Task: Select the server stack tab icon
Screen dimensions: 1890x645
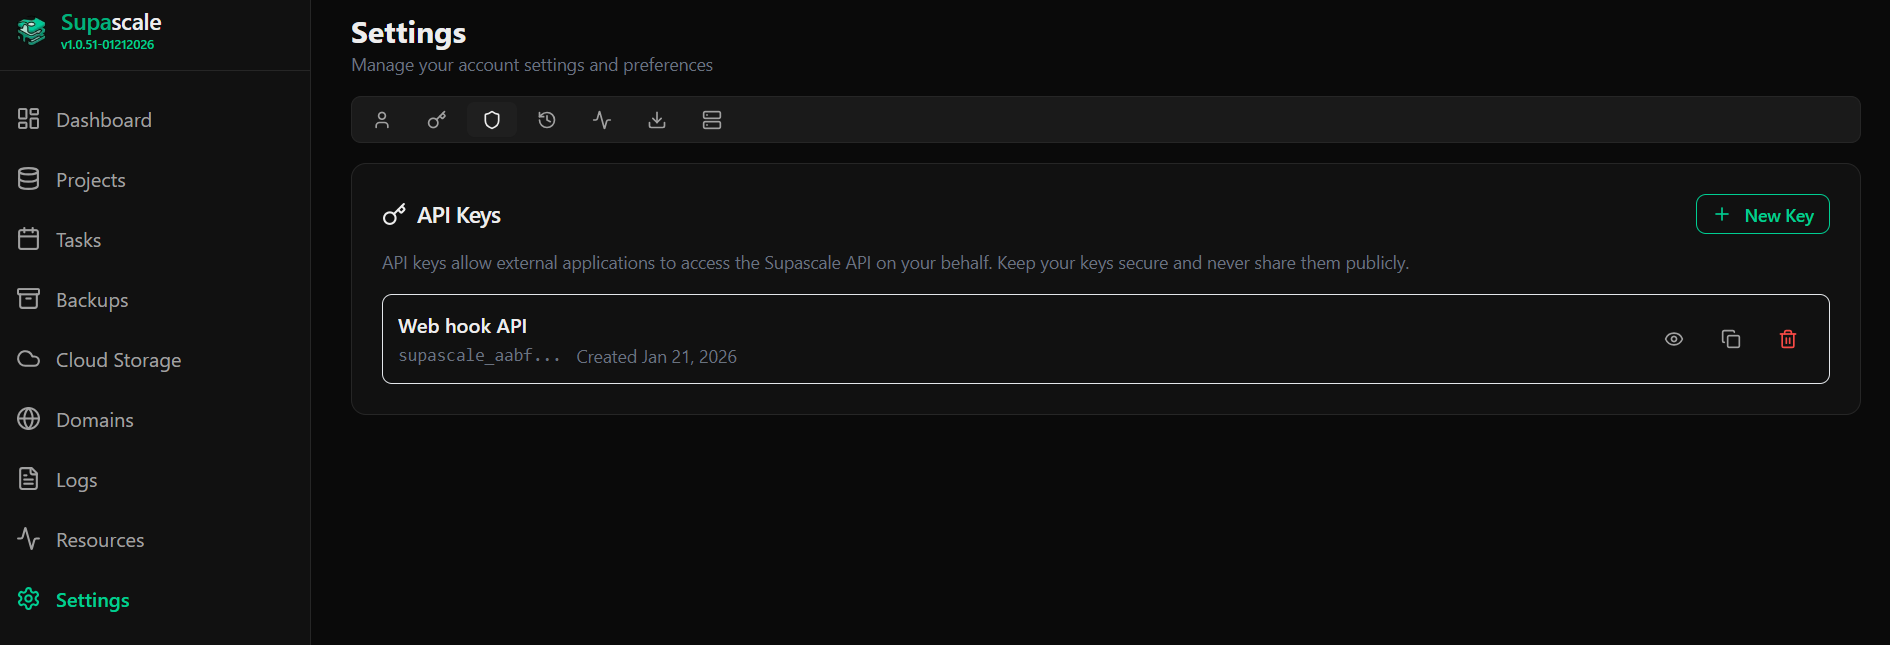Action: [712, 120]
